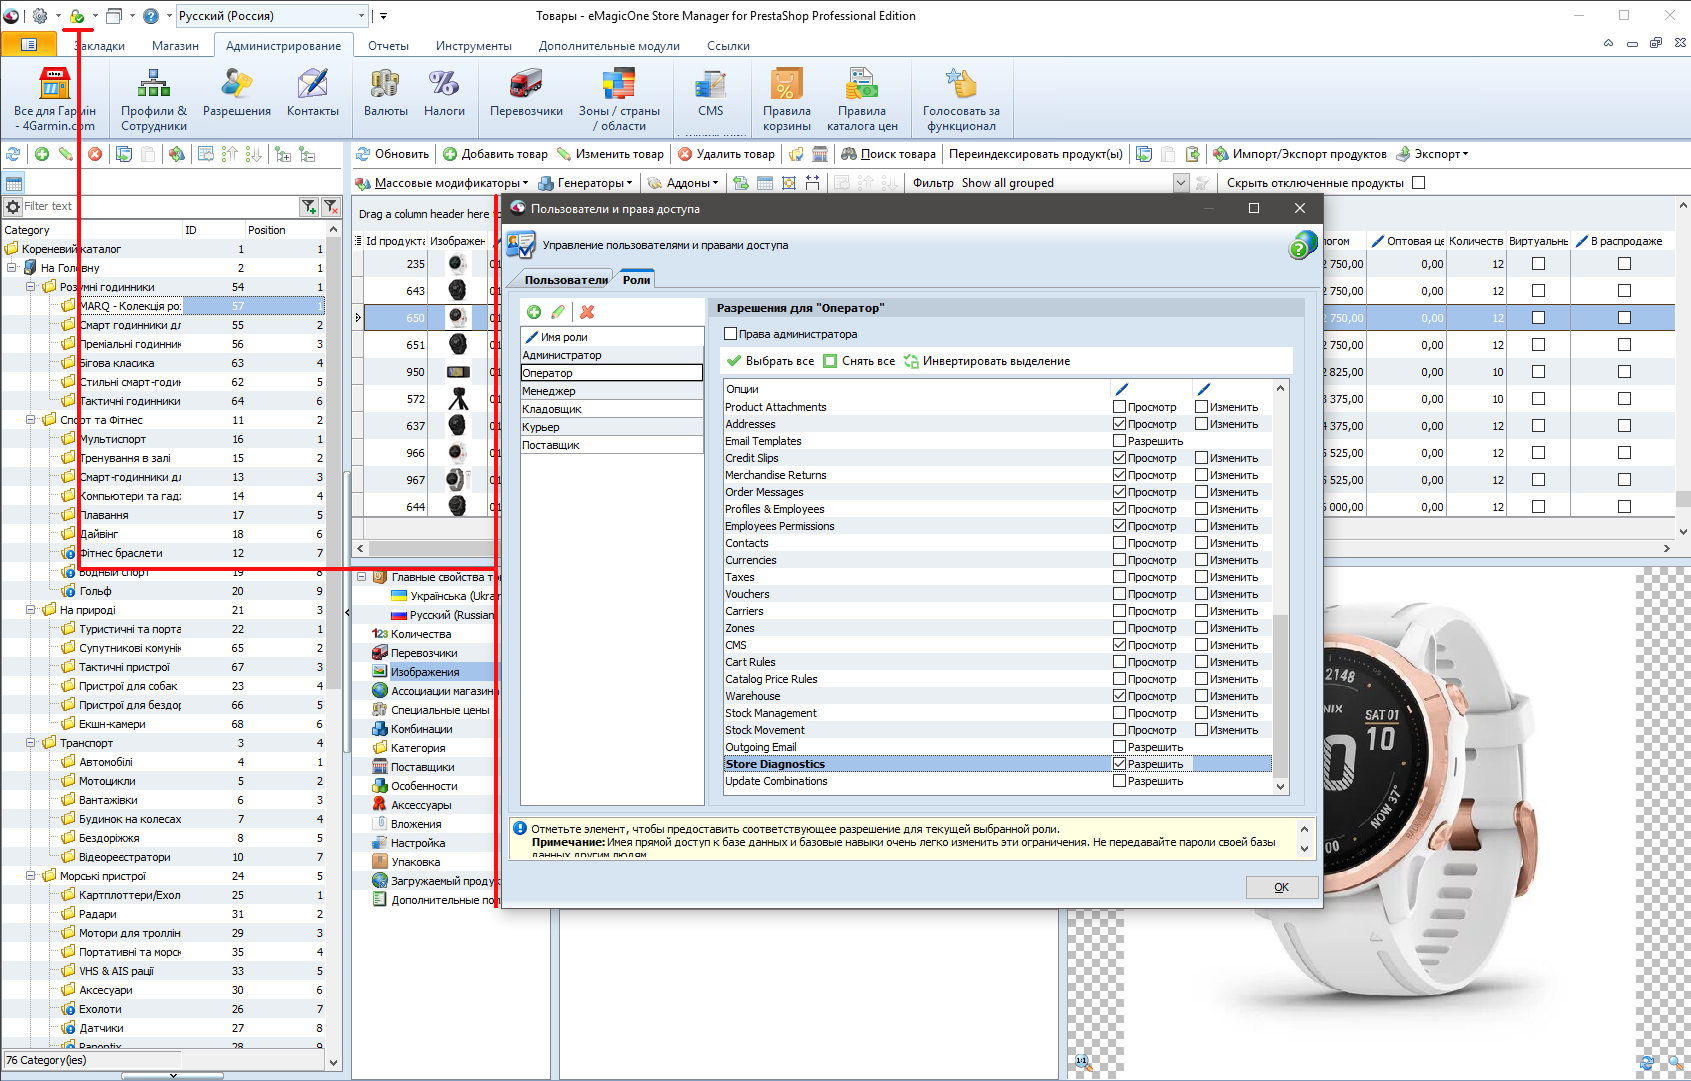Open the Отчеты ribbon tab
The width and height of the screenshot is (1691, 1081).
[388, 46]
